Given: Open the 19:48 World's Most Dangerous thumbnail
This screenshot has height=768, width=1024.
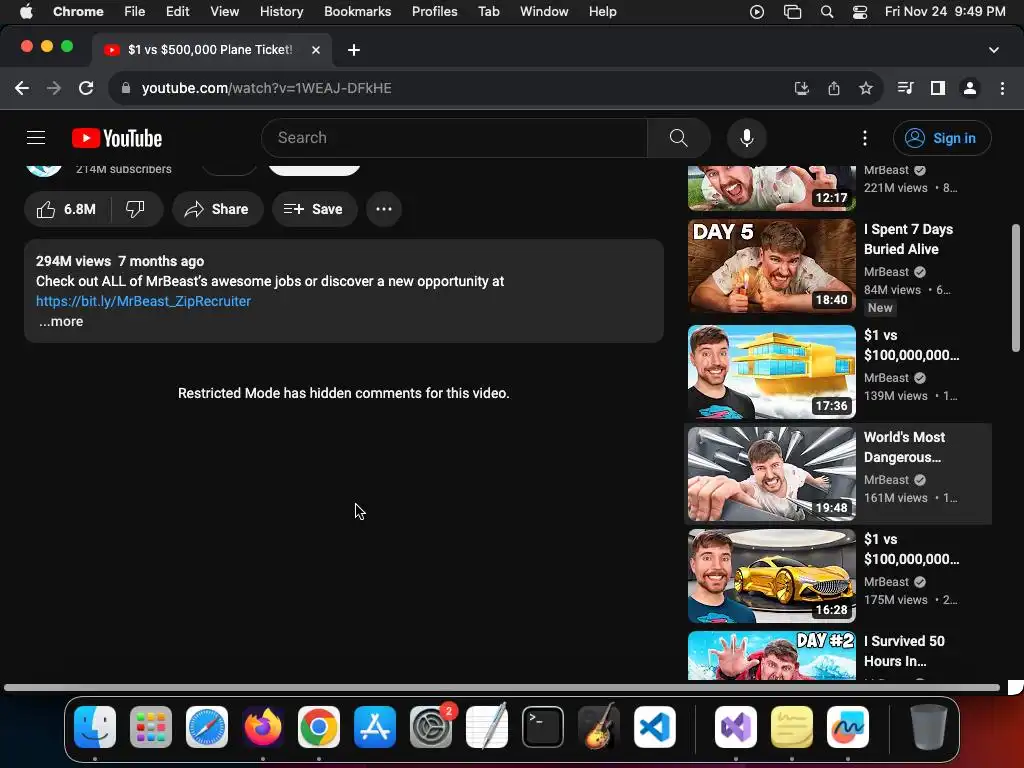Looking at the screenshot, I should pos(772,473).
